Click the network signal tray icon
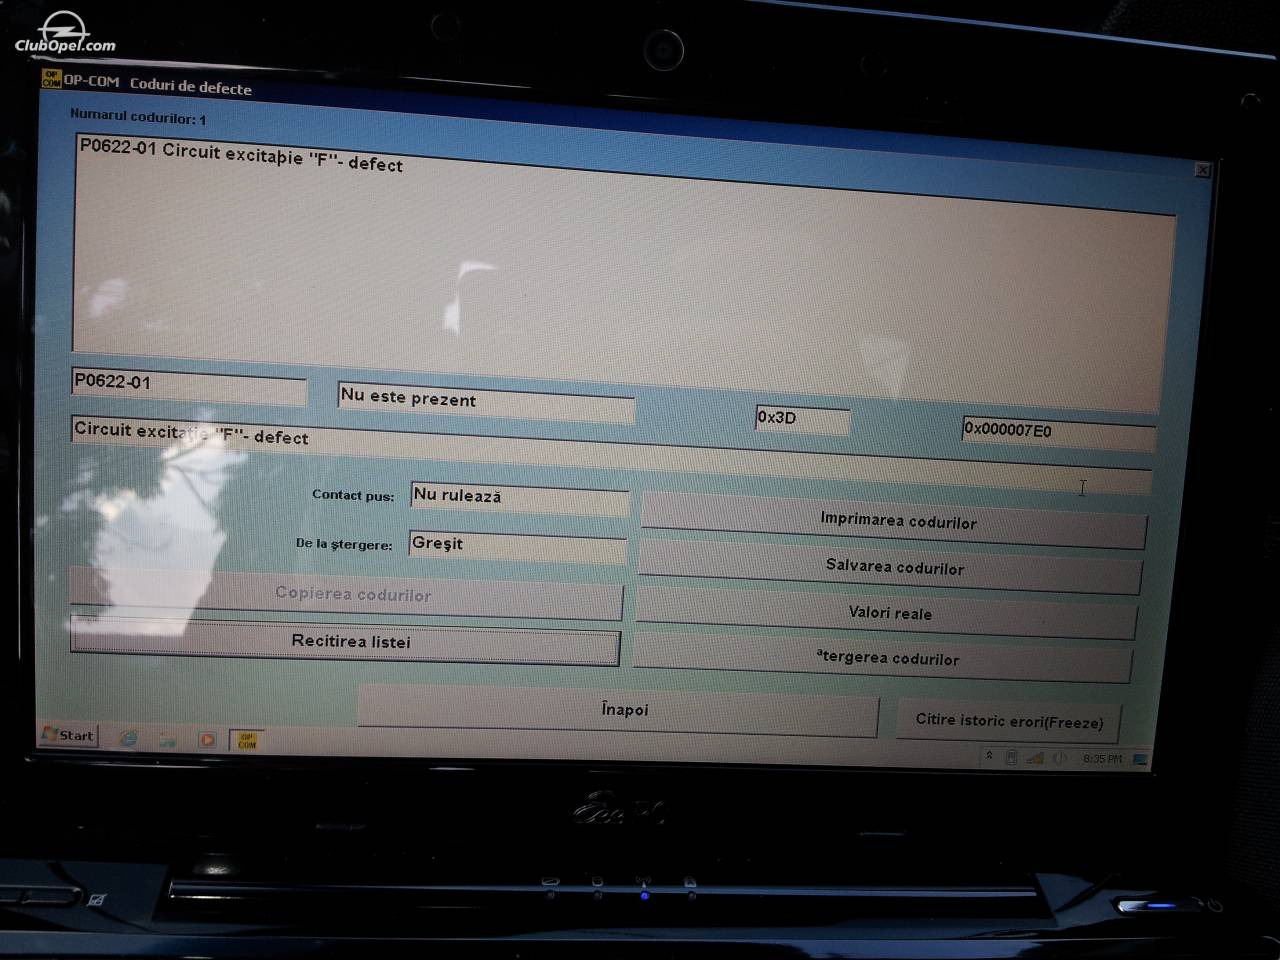Viewport: 1280px width, 960px height. [1035, 758]
